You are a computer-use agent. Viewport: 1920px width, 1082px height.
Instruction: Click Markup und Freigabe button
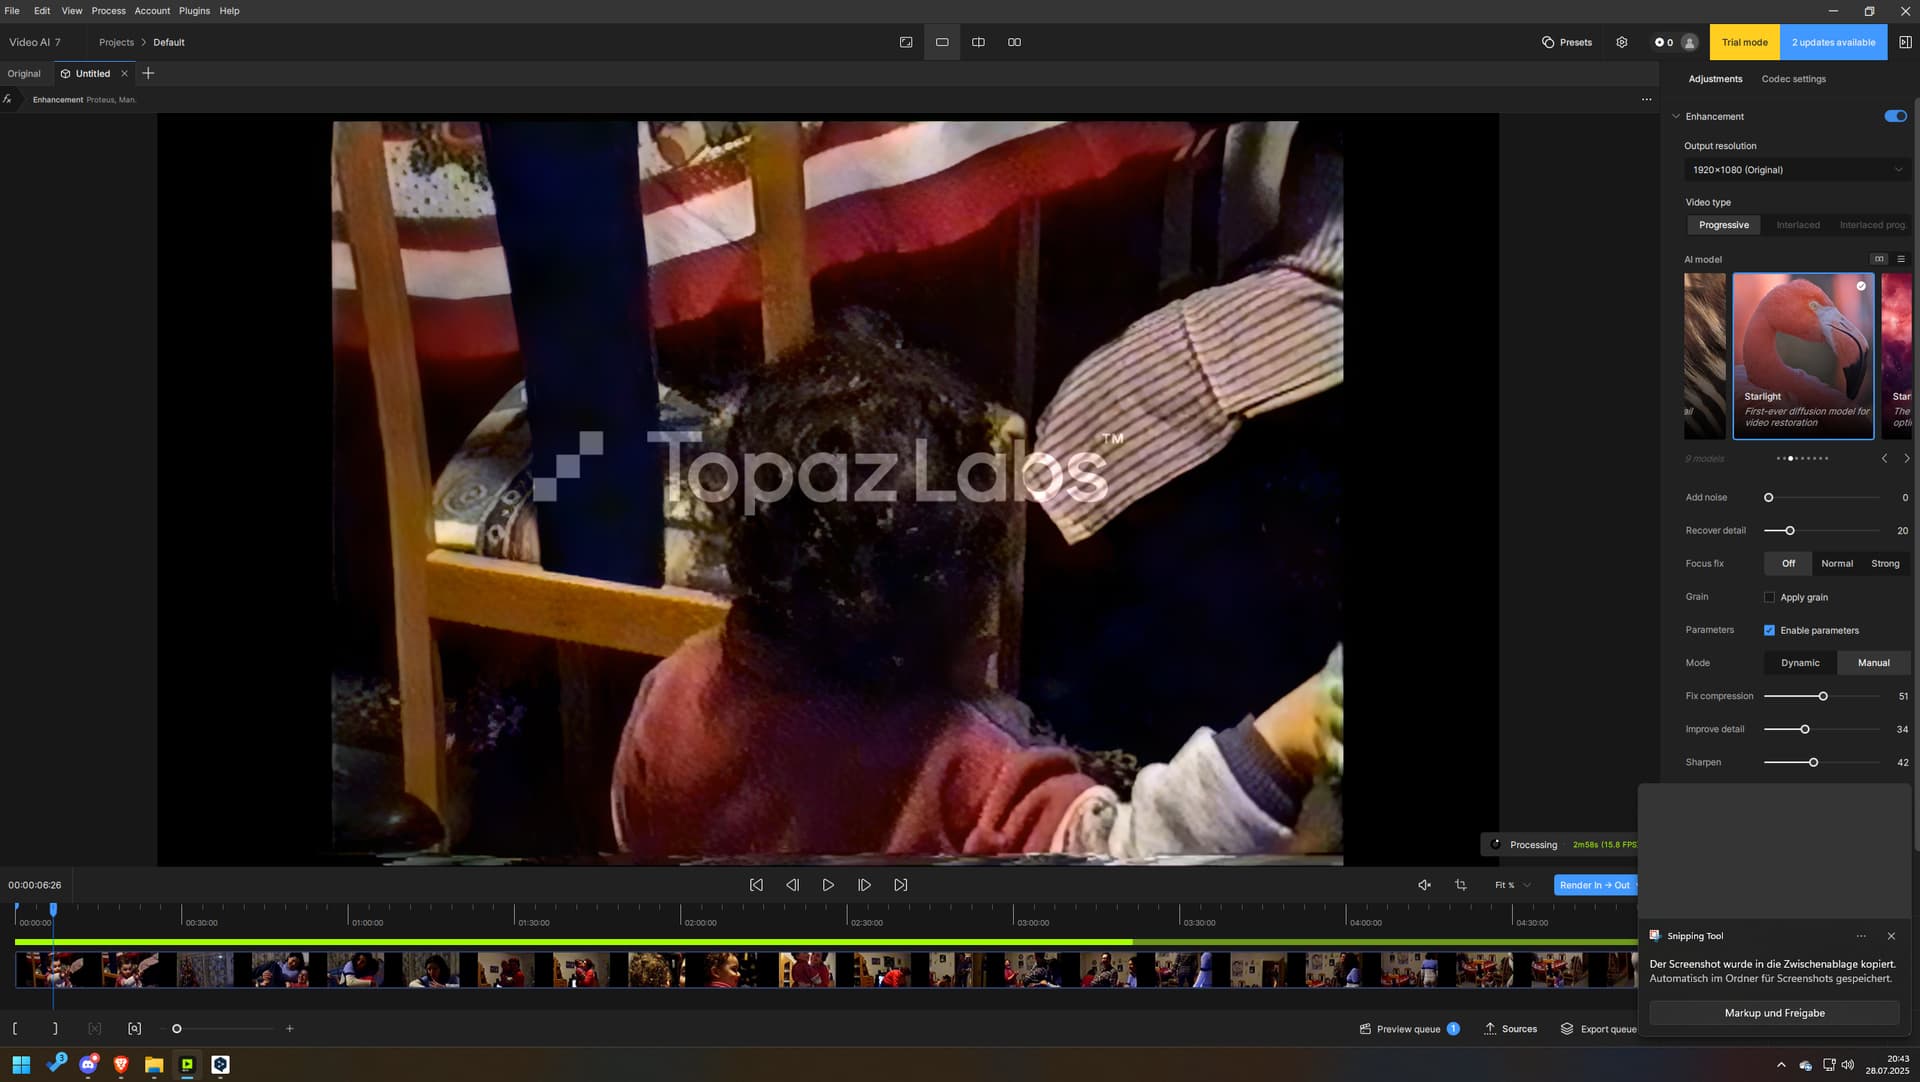tap(1774, 1013)
